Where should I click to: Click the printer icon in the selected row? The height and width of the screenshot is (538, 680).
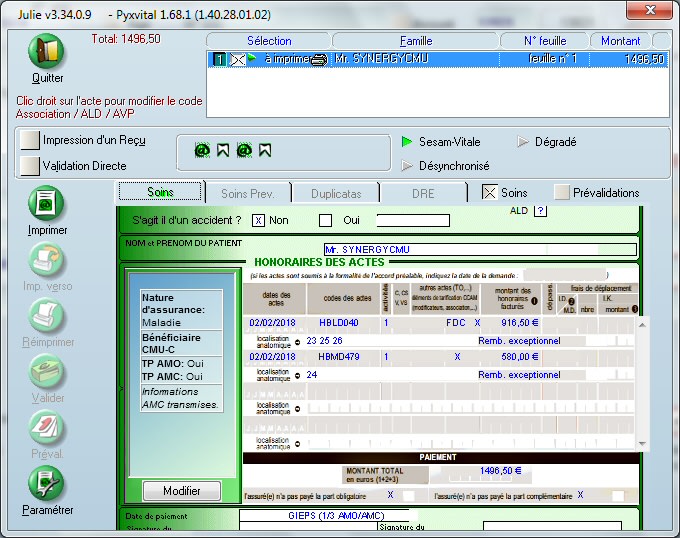[x=319, y=60]
